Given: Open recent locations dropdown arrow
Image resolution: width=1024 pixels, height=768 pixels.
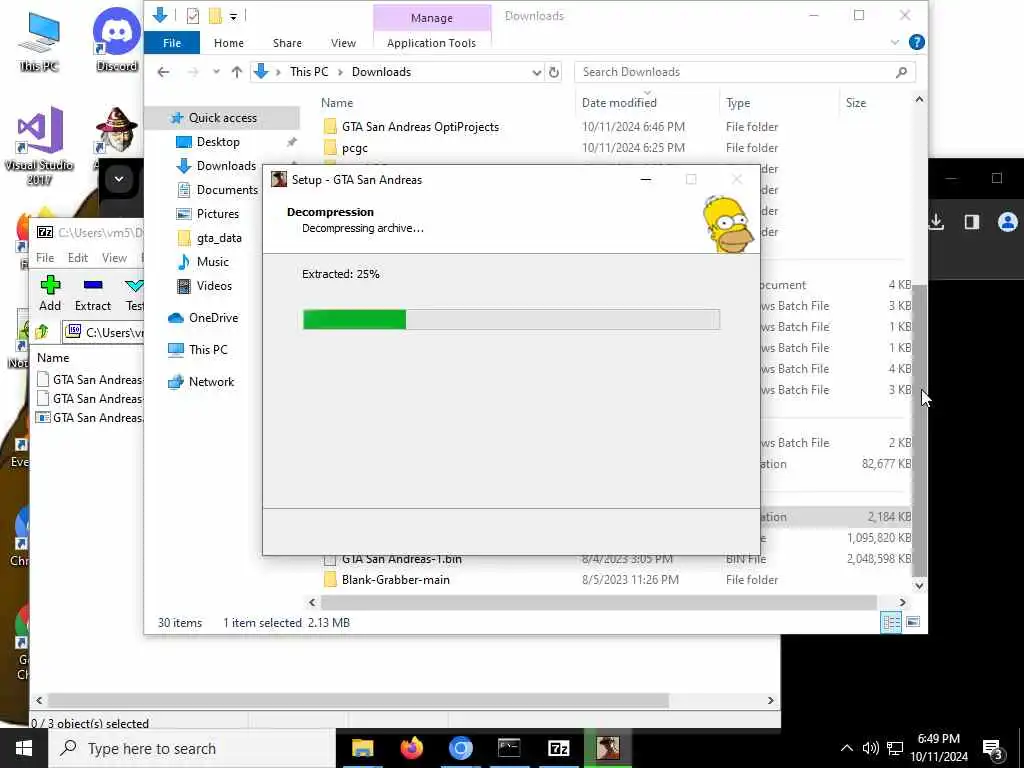Looking at the screenshot, I should tap(216, 72).
